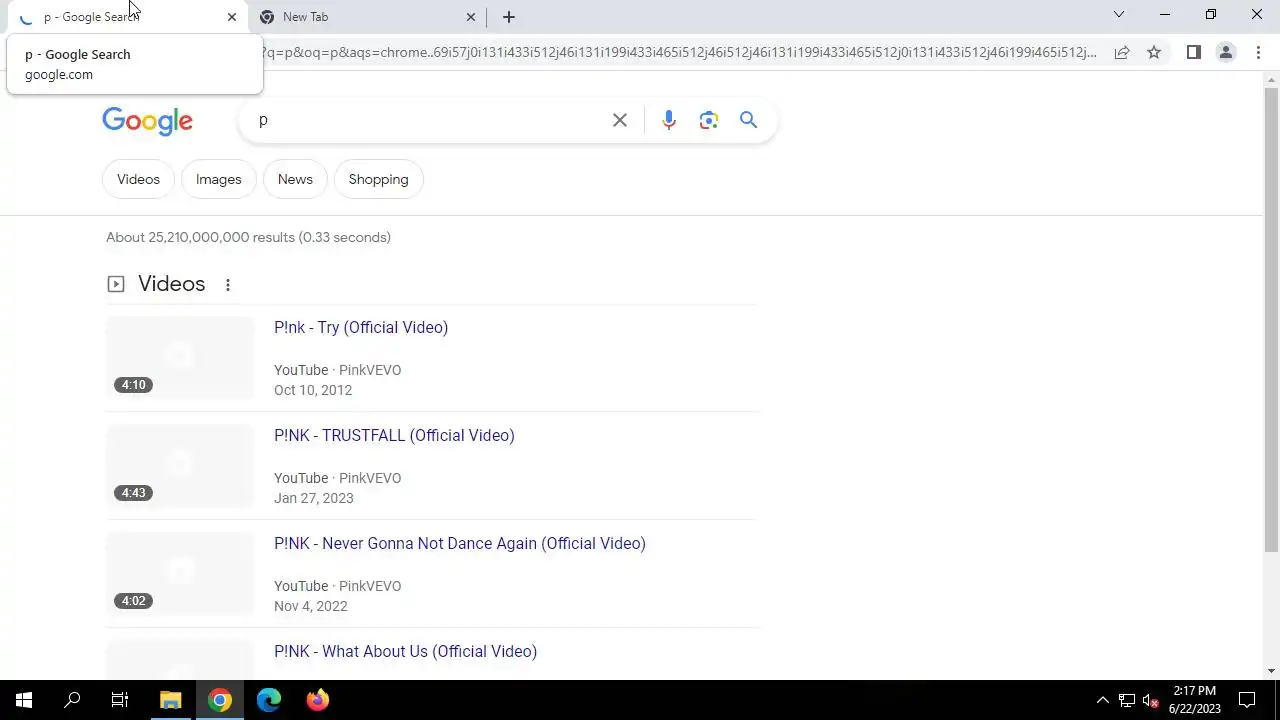The height and width of the screenshot is (720, 1280).
Task: Open Chrome side panel icon
Action: pos(1193,52)
